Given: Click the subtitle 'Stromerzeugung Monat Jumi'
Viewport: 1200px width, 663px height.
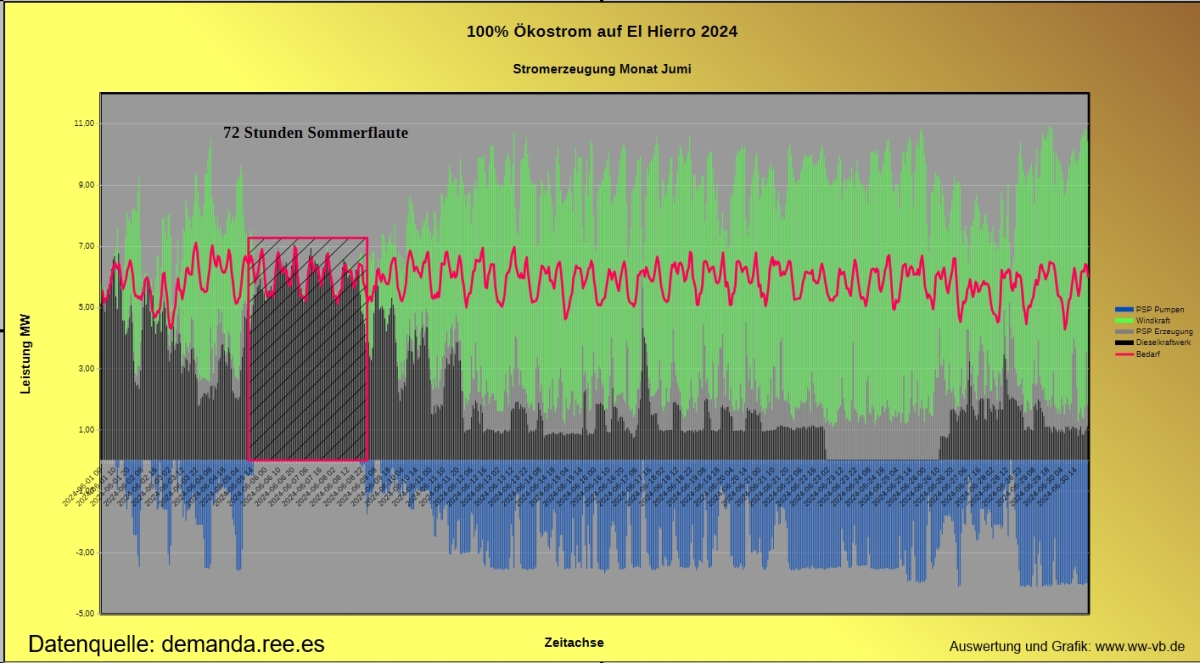Looking at the screenshot, I should 602,69.
